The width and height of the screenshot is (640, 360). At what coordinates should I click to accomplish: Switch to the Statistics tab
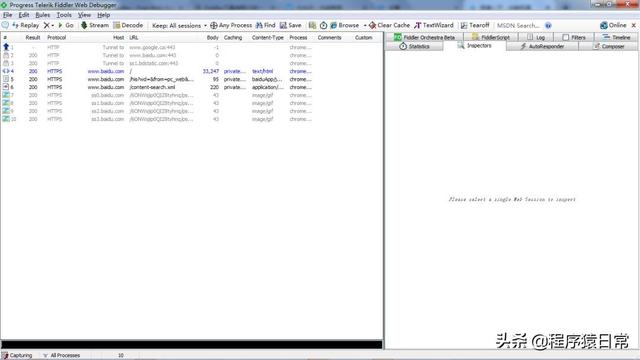pos(414,47)
